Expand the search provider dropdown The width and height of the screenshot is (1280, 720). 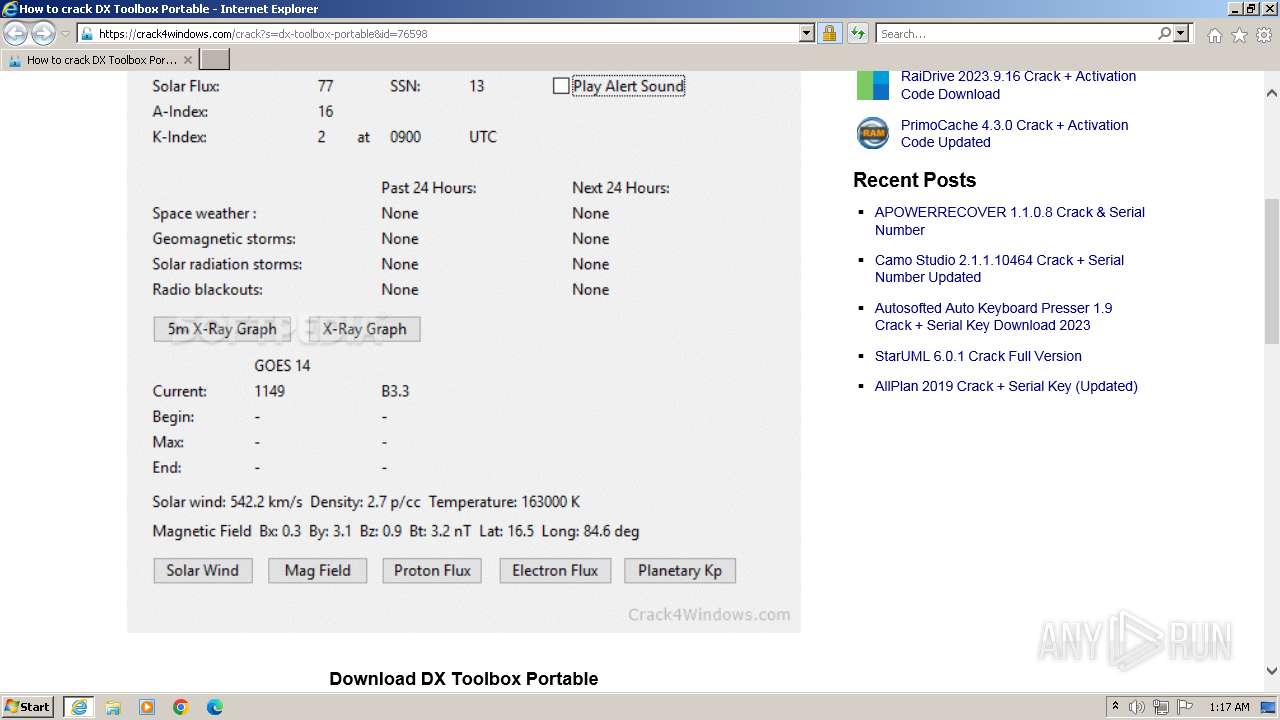[1182, 33]
